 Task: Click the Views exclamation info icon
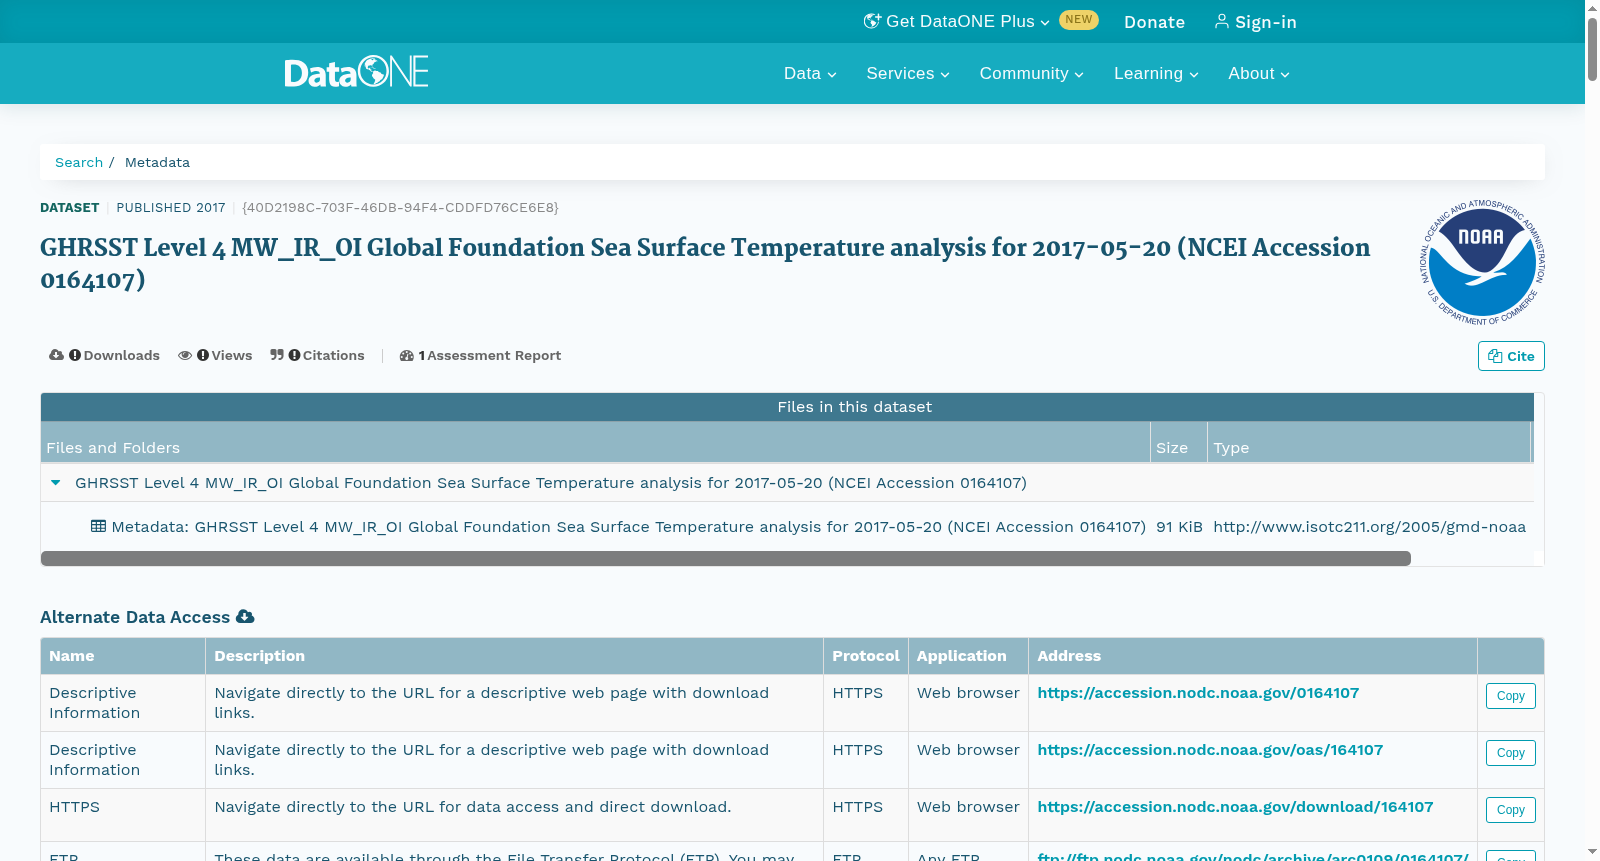click(203, 355)
